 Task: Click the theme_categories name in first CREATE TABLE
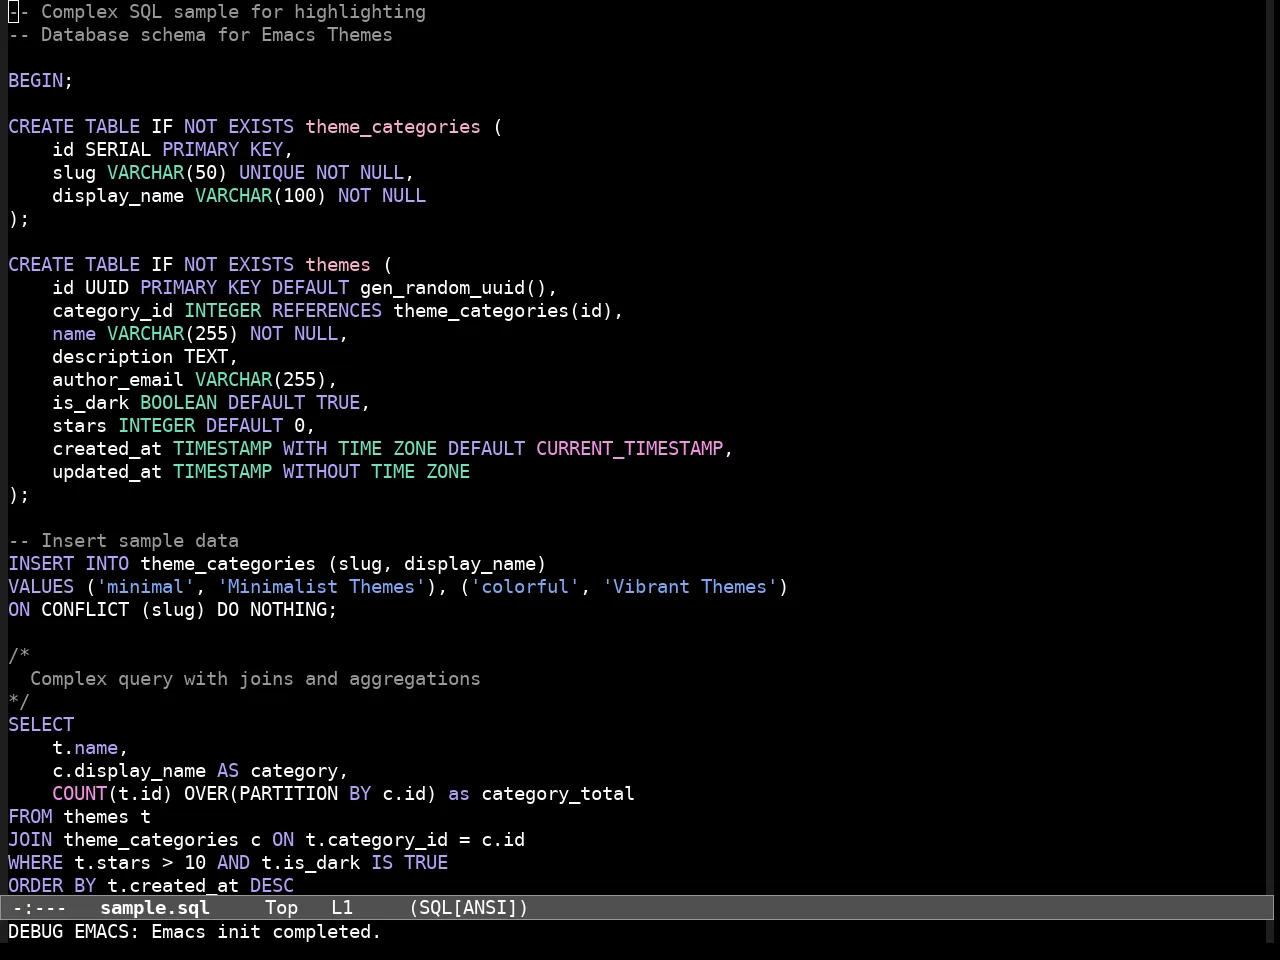coord(393,127)
